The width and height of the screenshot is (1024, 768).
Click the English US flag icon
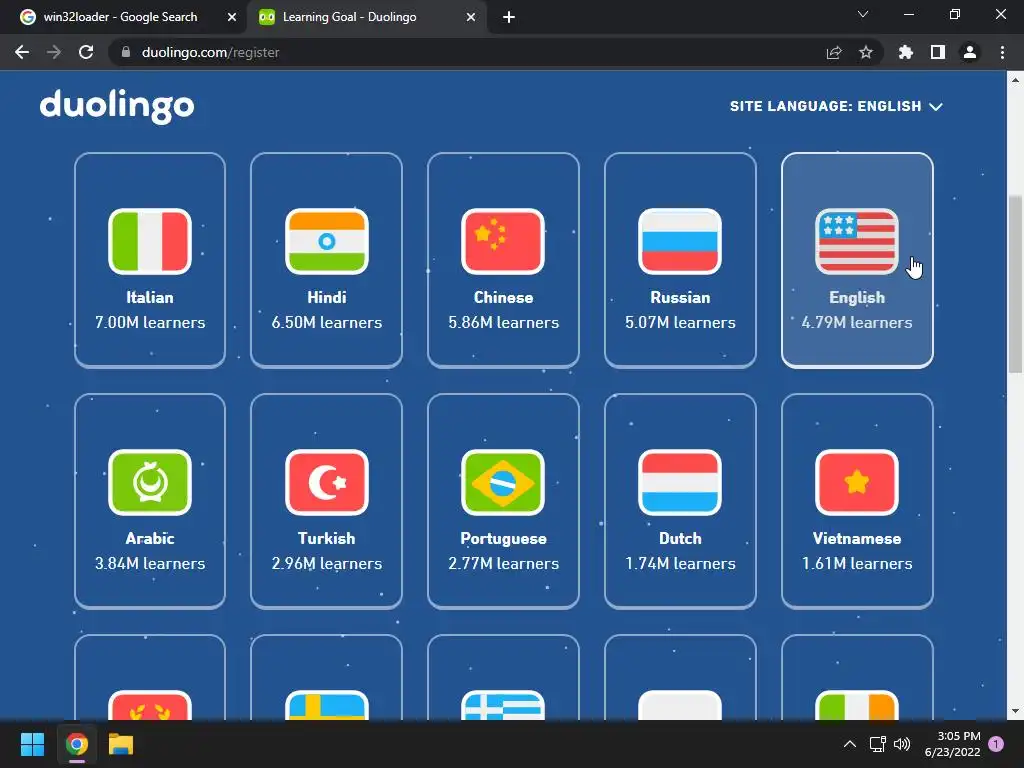point(857,242)
